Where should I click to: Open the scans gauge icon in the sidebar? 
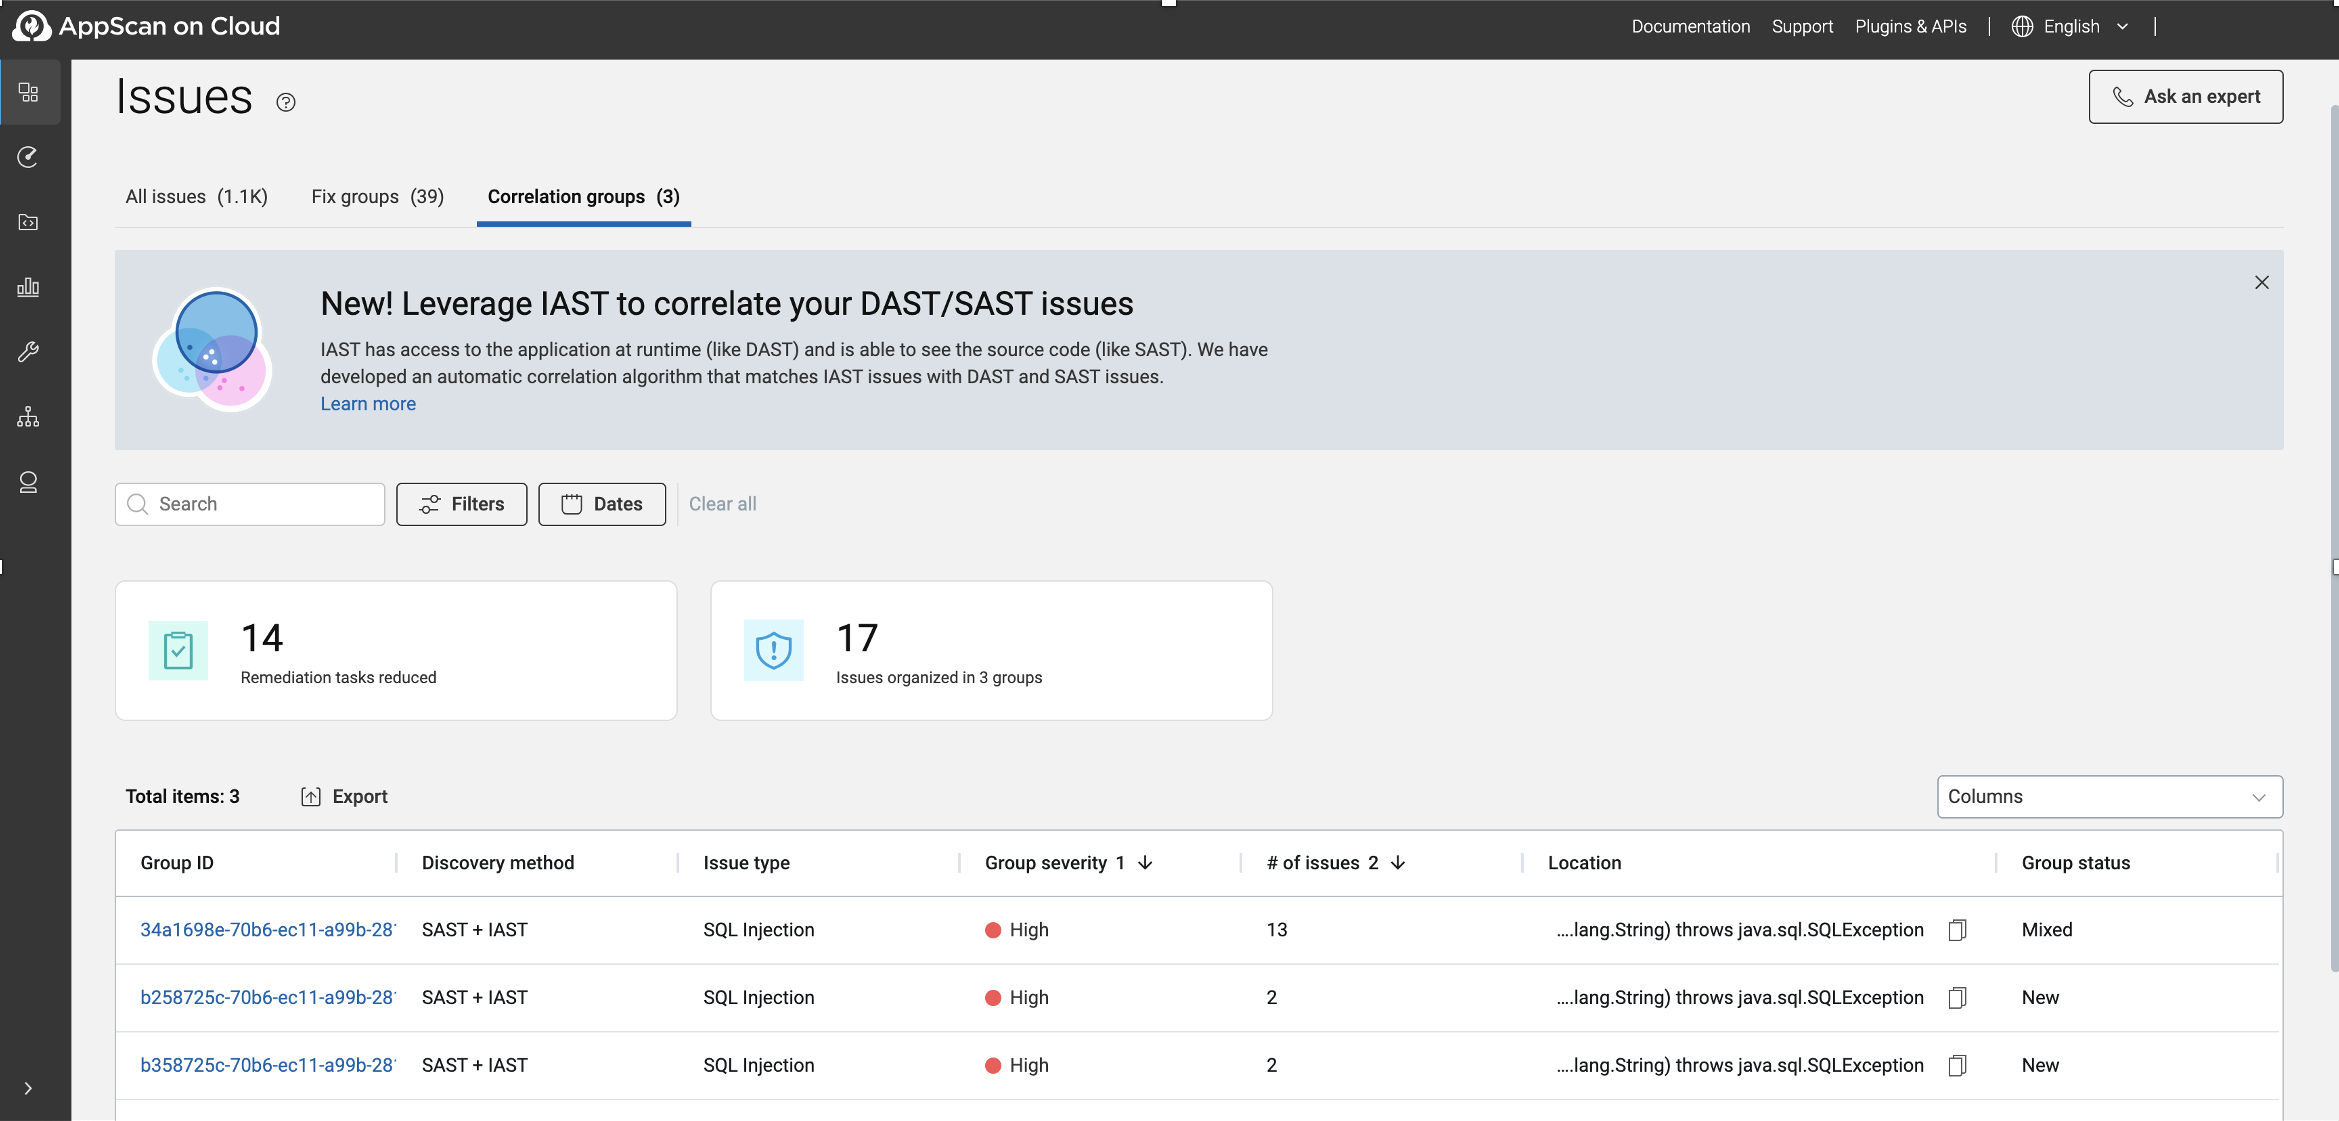click(x=29, y=157)
